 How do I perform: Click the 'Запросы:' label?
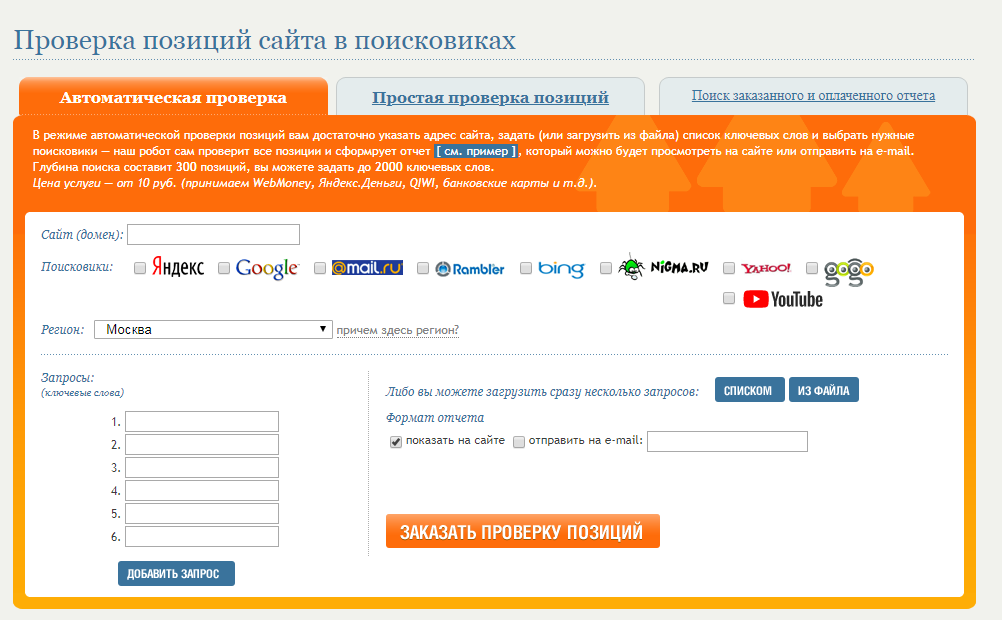[x=67, y=378]
